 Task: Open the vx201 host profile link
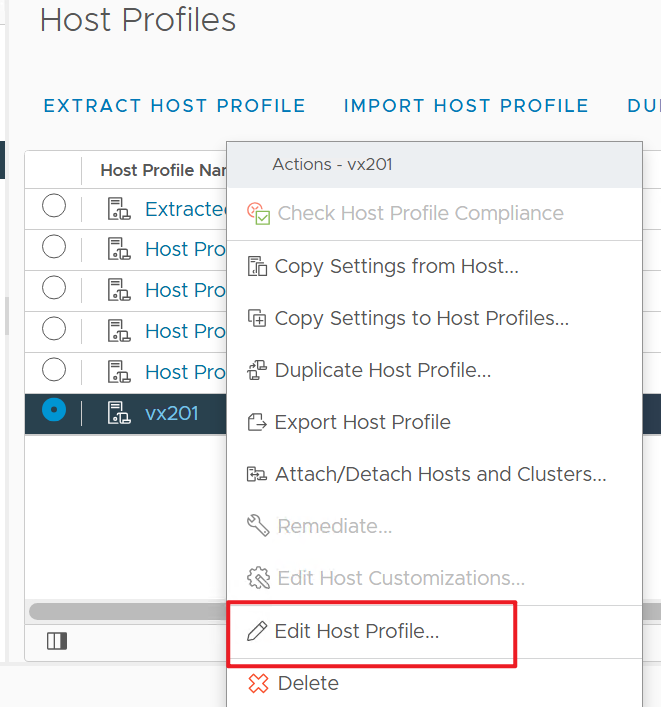pos(172,412)
